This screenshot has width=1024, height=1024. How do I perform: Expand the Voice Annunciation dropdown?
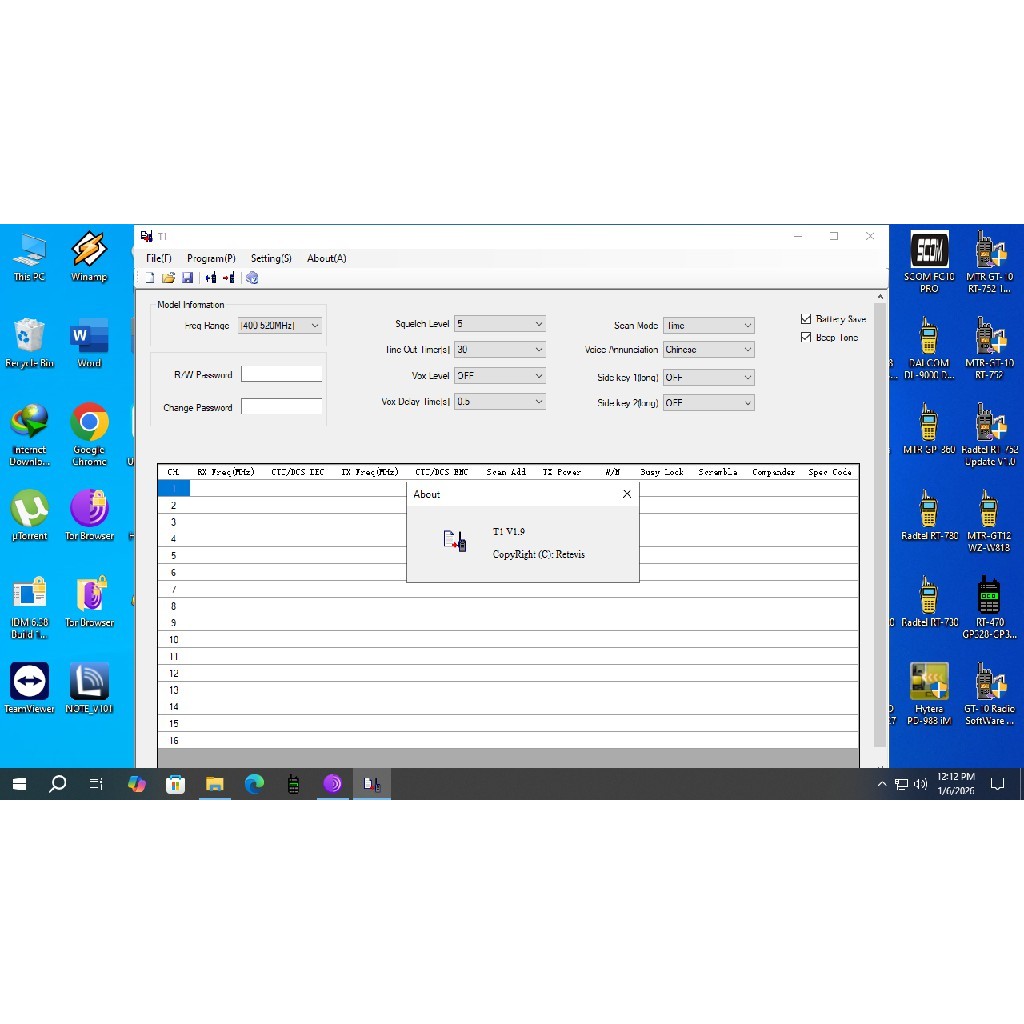tap(749, 350)
